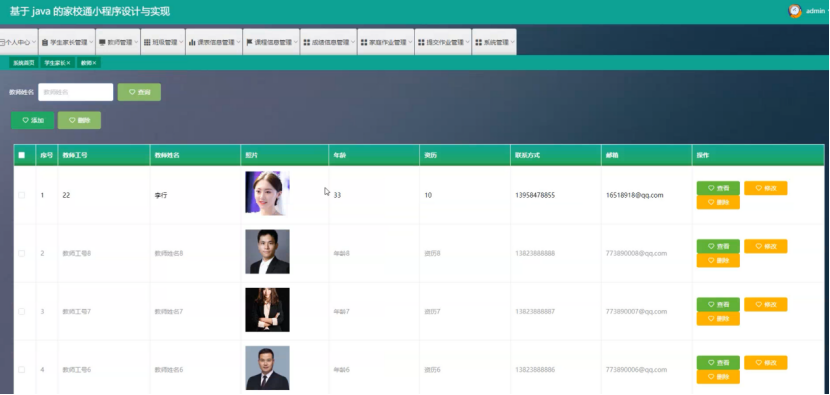This screenshot has height=395, width=830.
Task: Check the checkbox for row 教师姓名6
Action: click(x=22, y=370)
